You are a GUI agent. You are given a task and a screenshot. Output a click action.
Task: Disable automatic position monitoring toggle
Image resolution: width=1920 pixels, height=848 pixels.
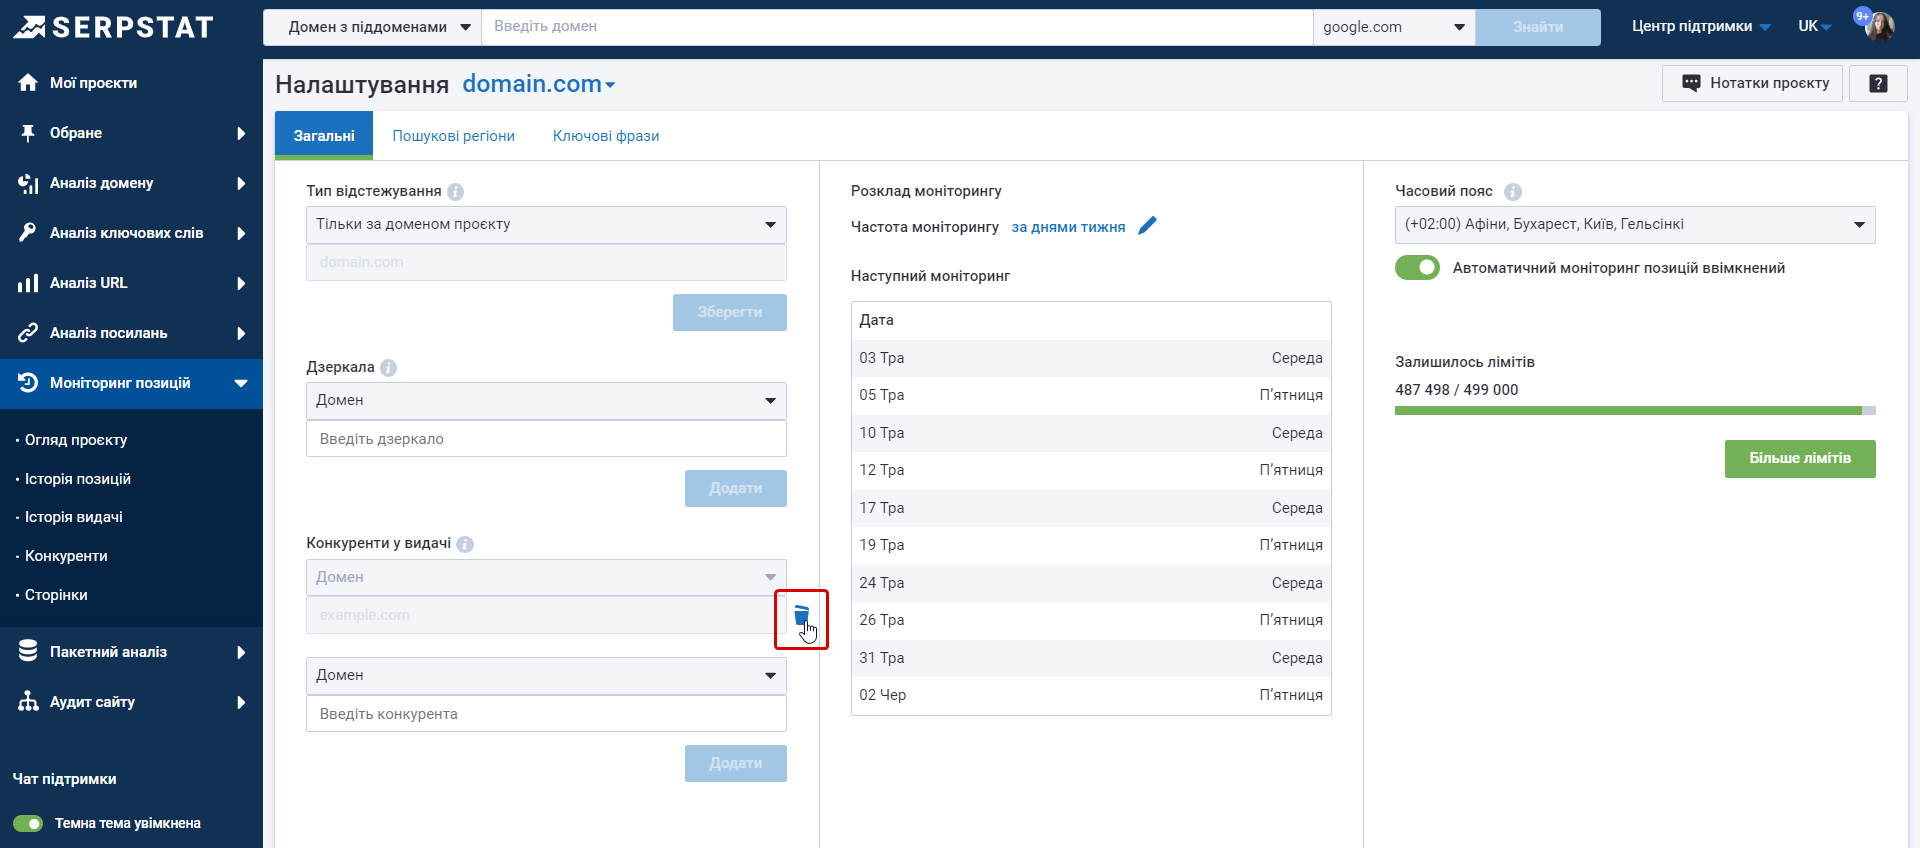(1417, 268)
